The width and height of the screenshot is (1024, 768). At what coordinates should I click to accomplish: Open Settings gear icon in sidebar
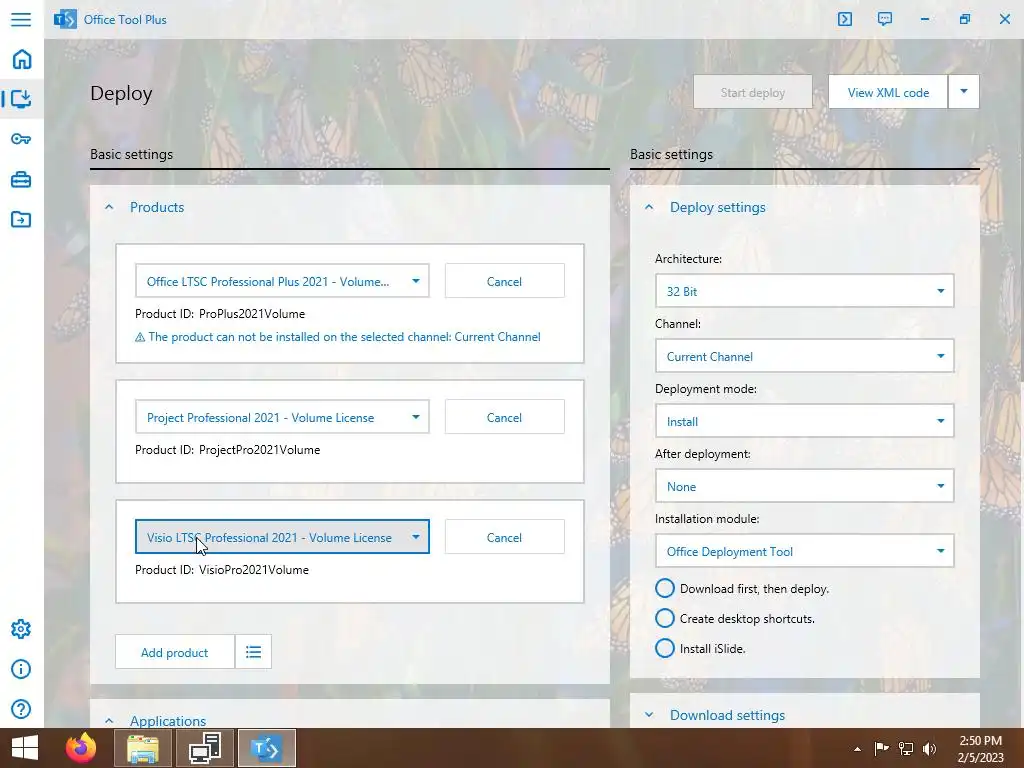[x=21, y=629]
